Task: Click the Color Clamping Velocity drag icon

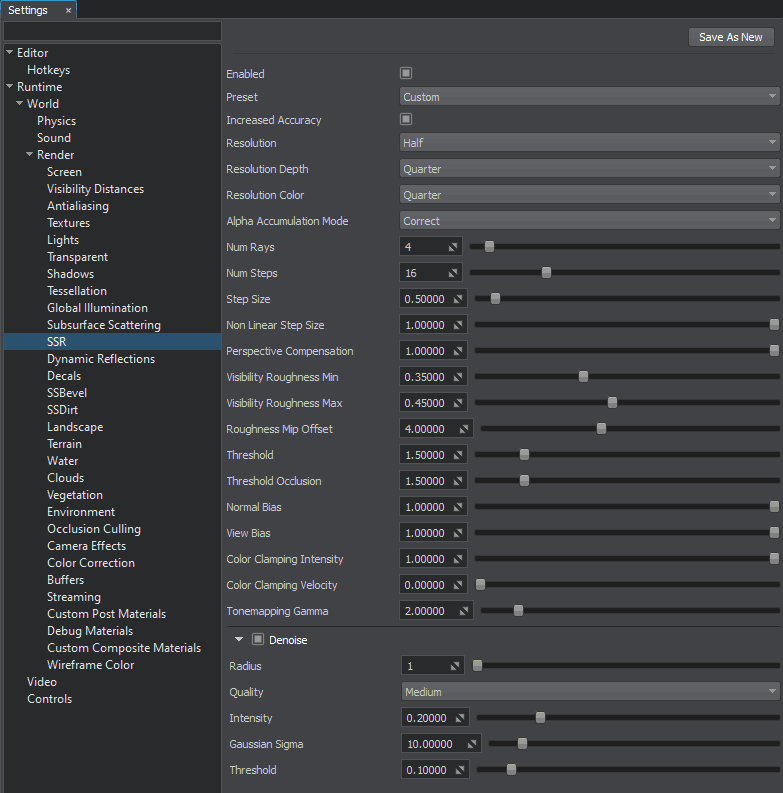Action: click(458, 585)
